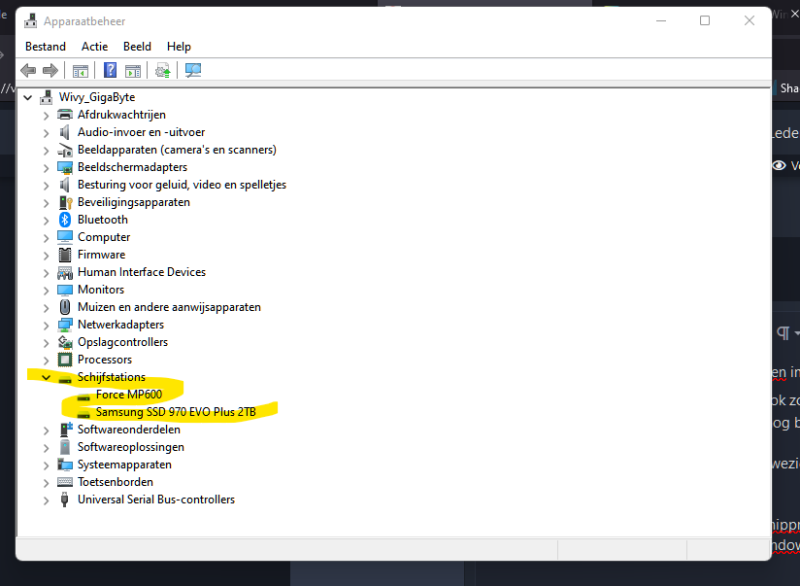Select the Force MP600 drive
The height and width of the screenshot is (586, 800).
[x=128, y=394]
